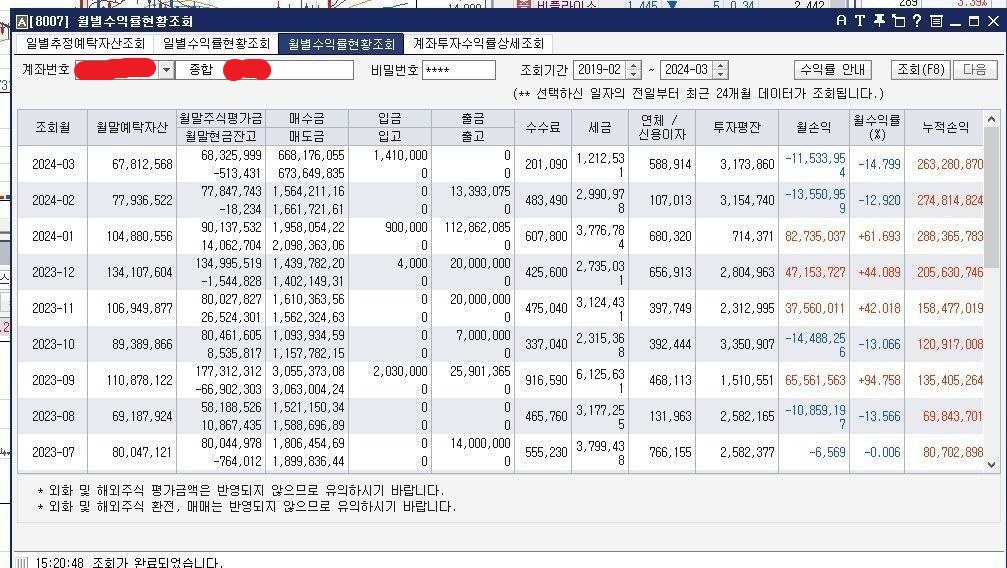This screenshot has height=568, width=1007.
Task: Click the 투자평잔 column header
Action: coord(737,127)
